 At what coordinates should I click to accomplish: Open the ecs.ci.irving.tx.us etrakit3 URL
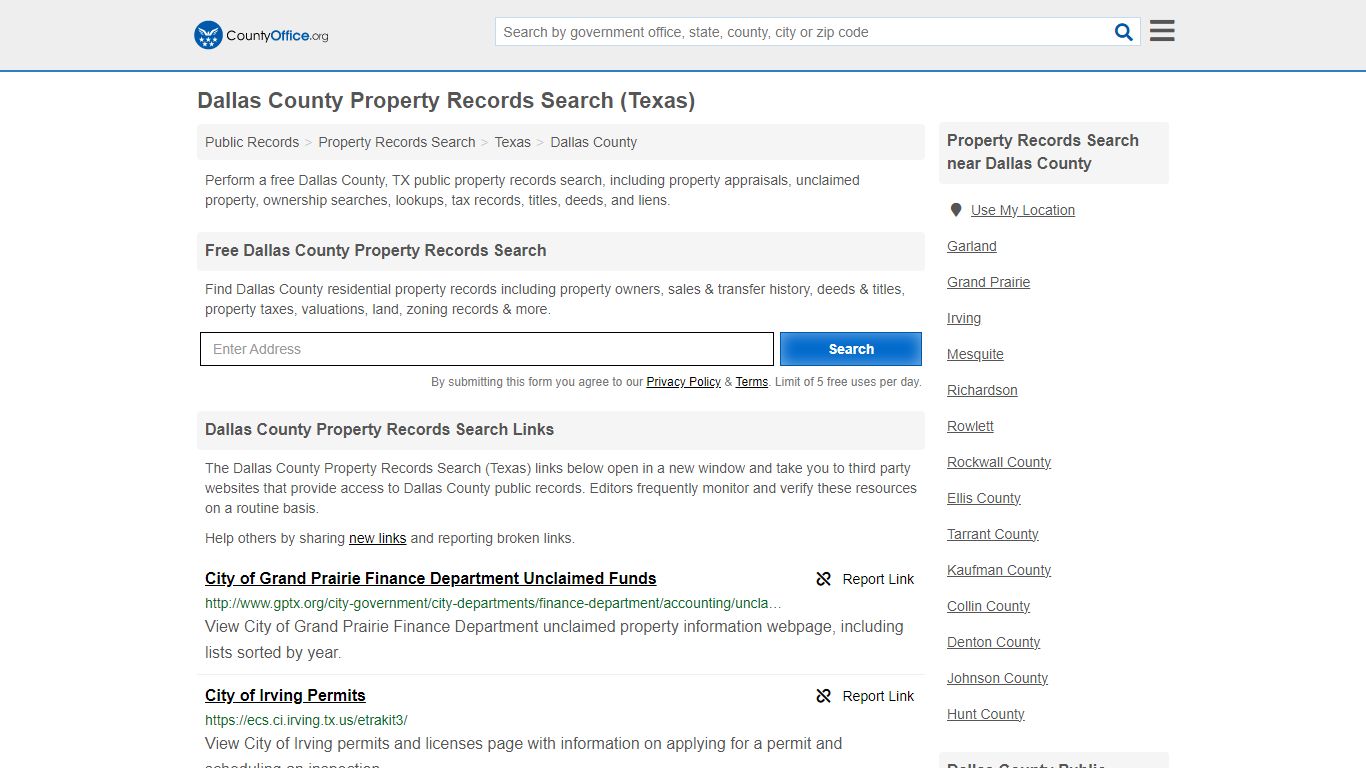(306, 720)
